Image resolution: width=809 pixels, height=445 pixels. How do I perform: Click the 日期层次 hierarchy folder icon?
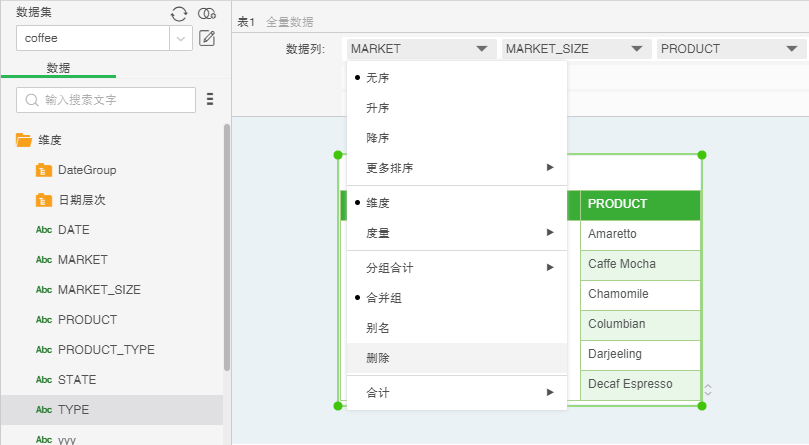click(43, 200)
